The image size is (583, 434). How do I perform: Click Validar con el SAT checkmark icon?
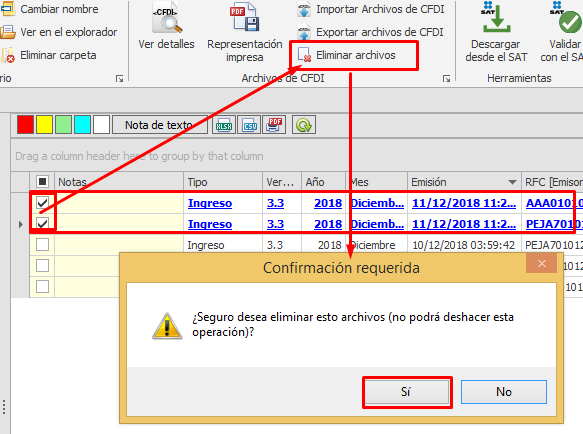click(x=566, y=17)
